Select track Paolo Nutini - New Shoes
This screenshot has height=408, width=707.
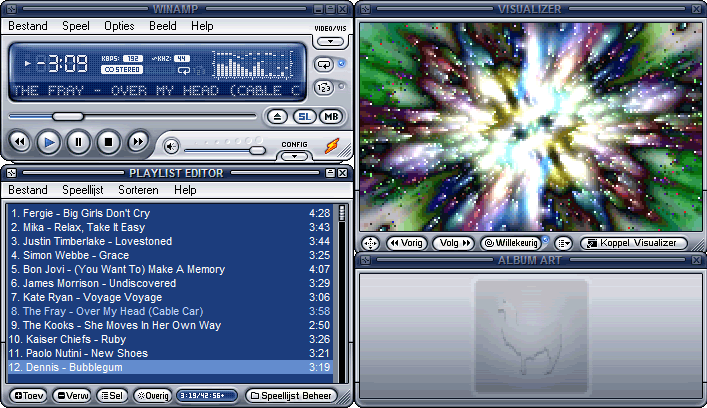[x=170, y=353]
